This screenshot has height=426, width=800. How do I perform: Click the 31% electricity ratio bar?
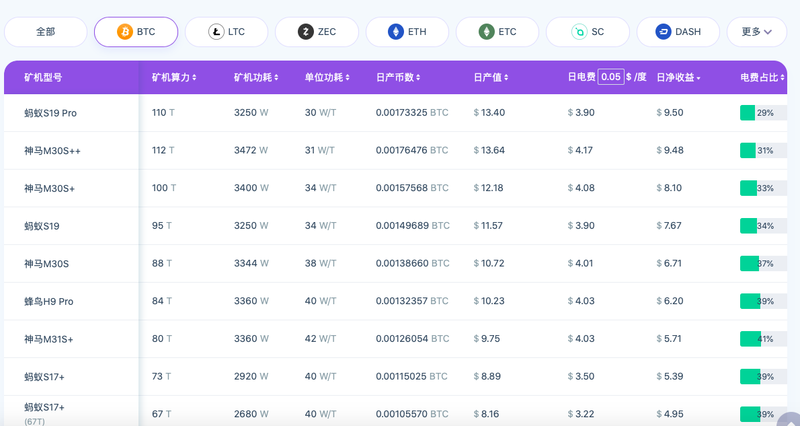tap(763, 151)
